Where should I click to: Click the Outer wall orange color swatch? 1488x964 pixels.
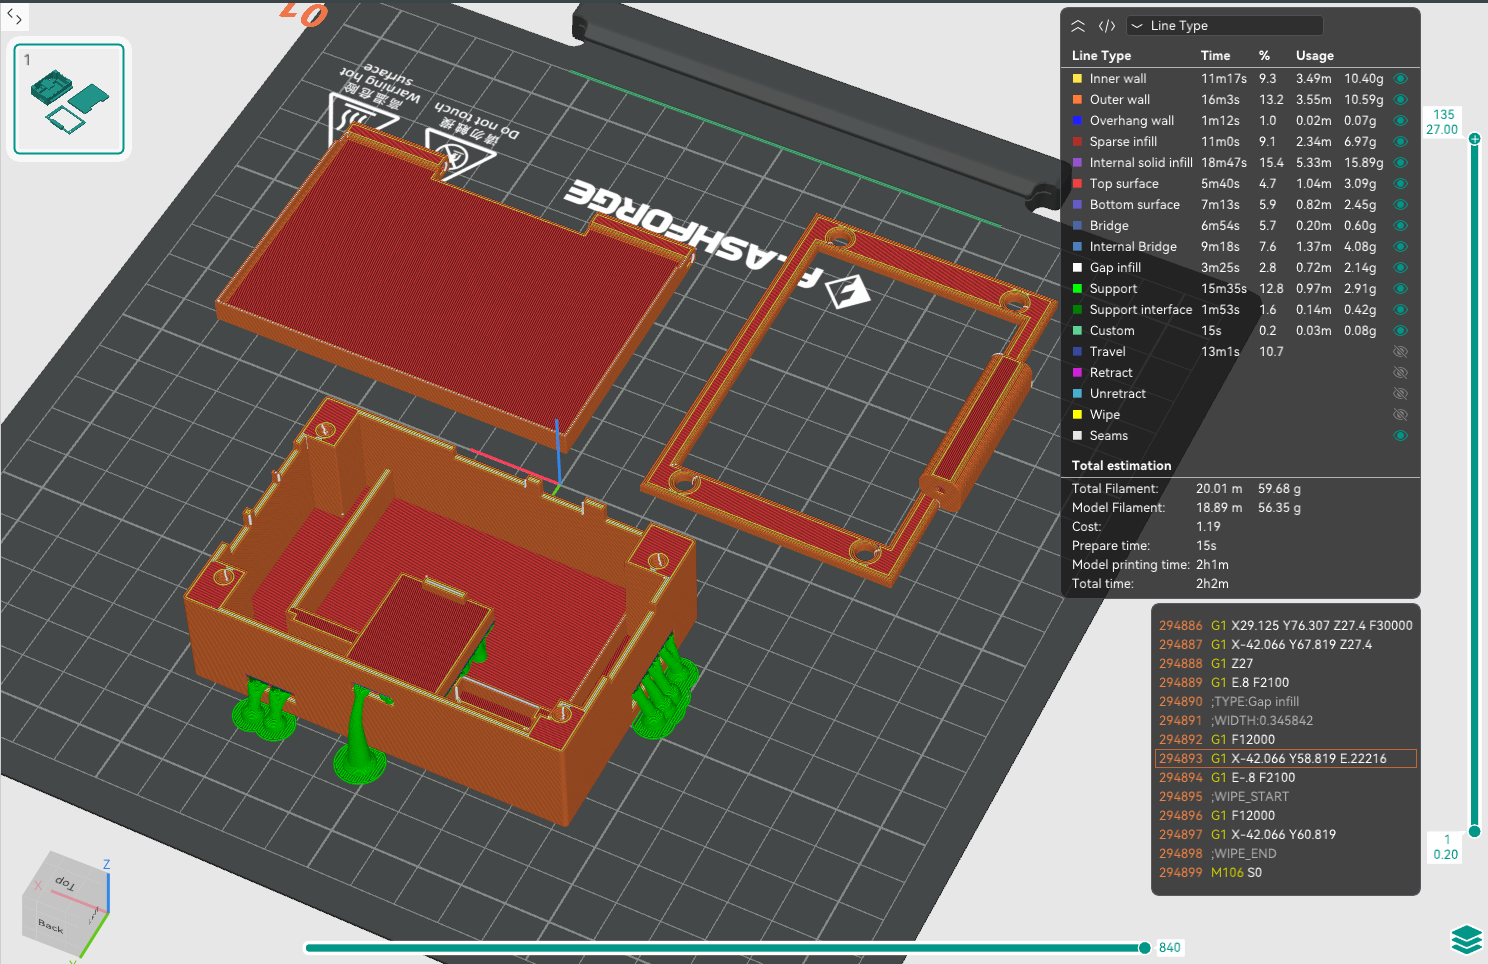(1078, 100)
